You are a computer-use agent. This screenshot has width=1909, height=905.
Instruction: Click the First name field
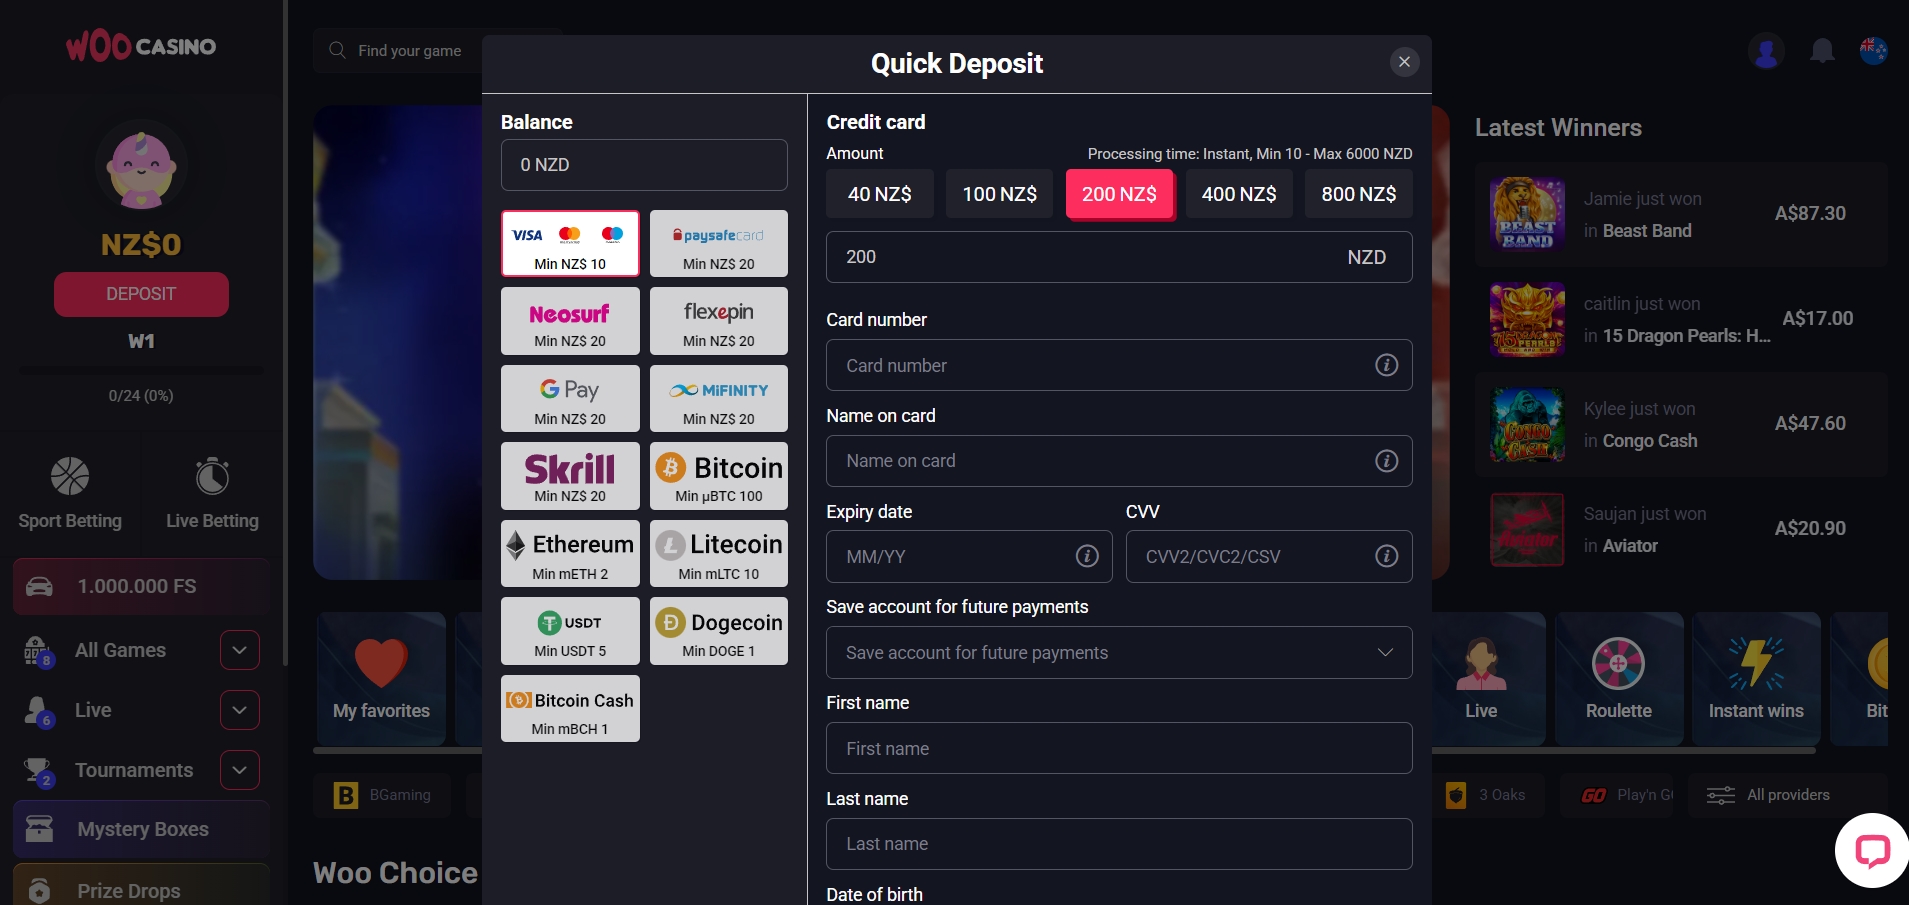point(1119,748)
